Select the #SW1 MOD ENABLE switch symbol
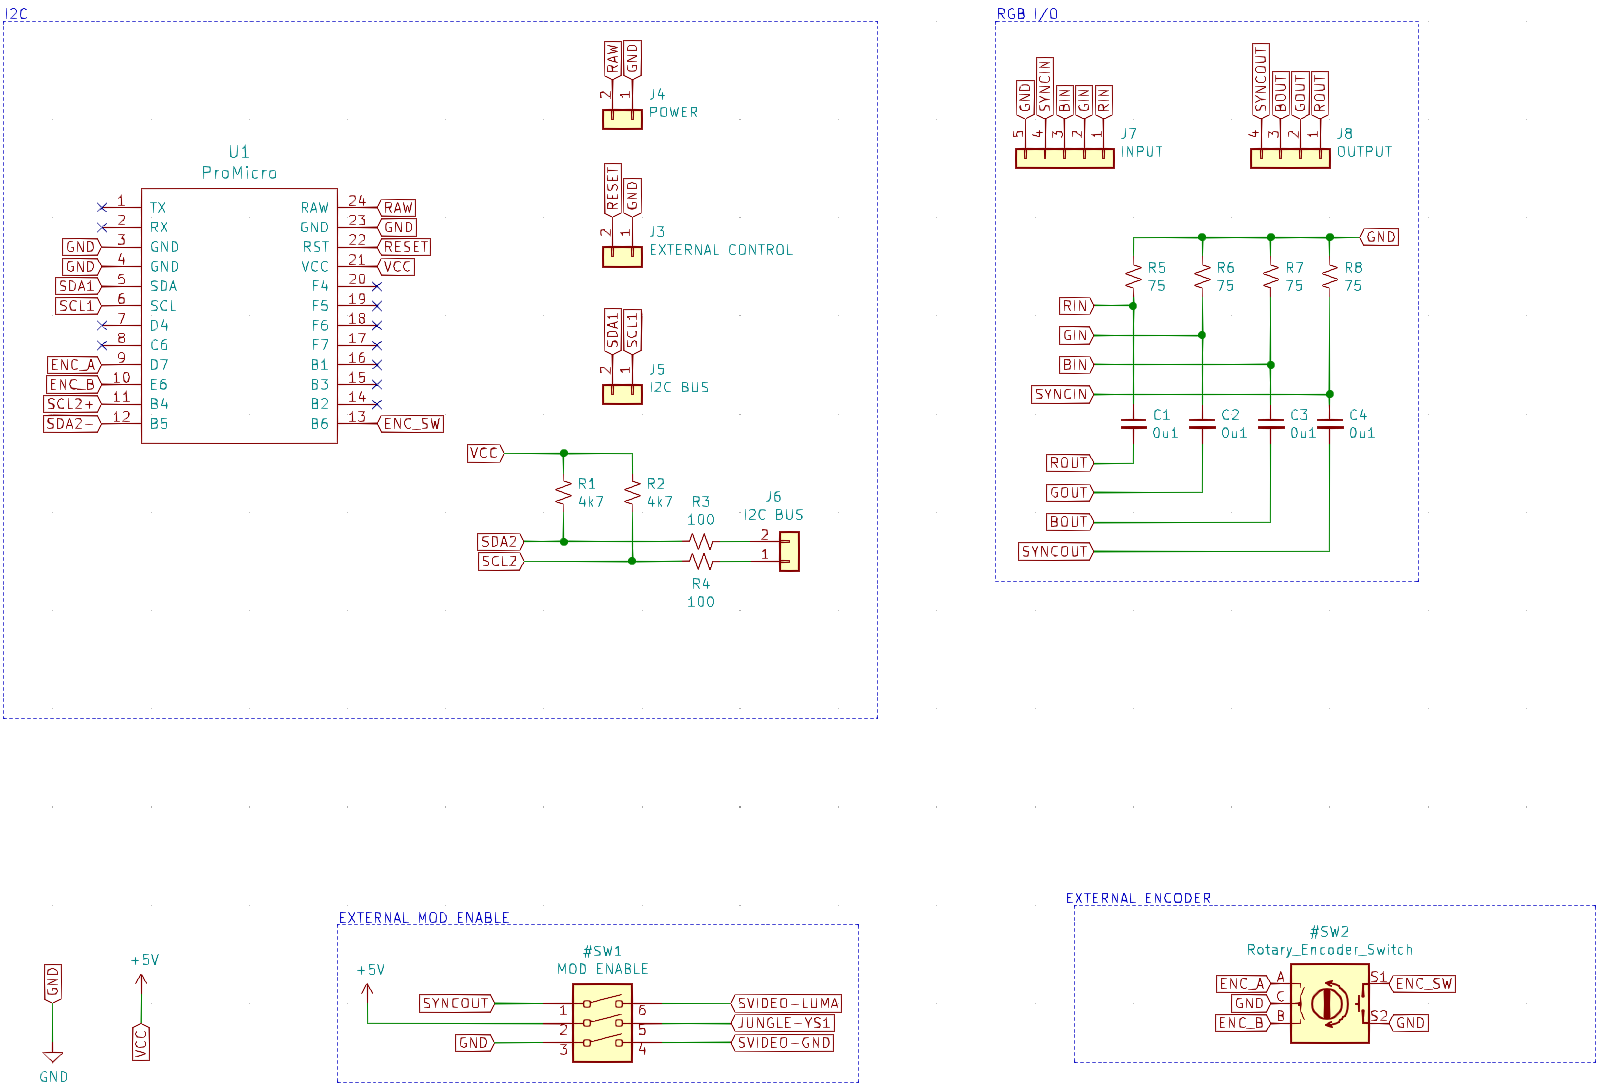The width and height of the screenshot is (1602, 1091). coord(602,1023)
